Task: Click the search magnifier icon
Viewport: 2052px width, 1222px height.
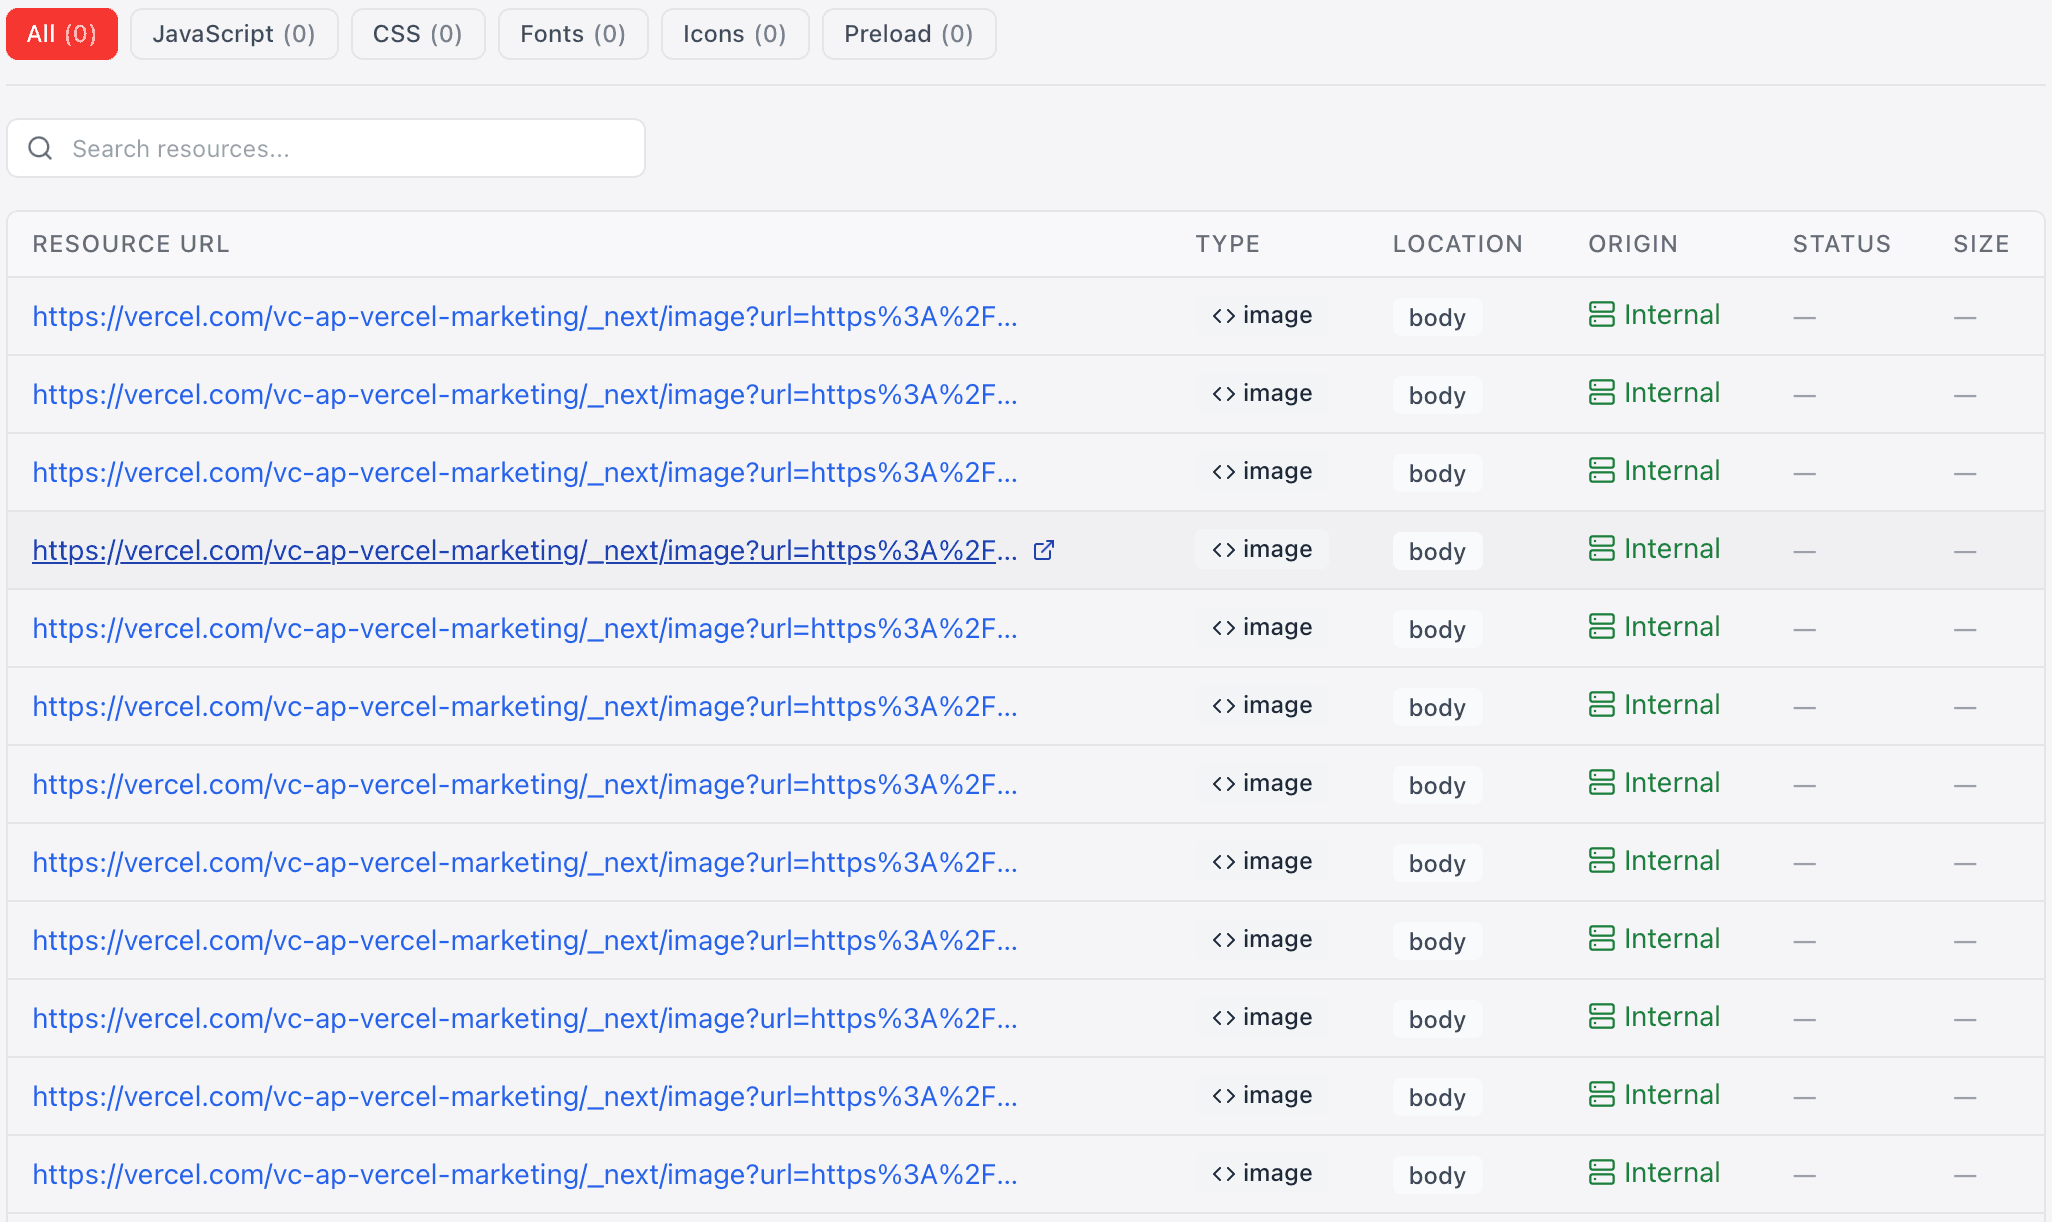Action: click(40, 149)
